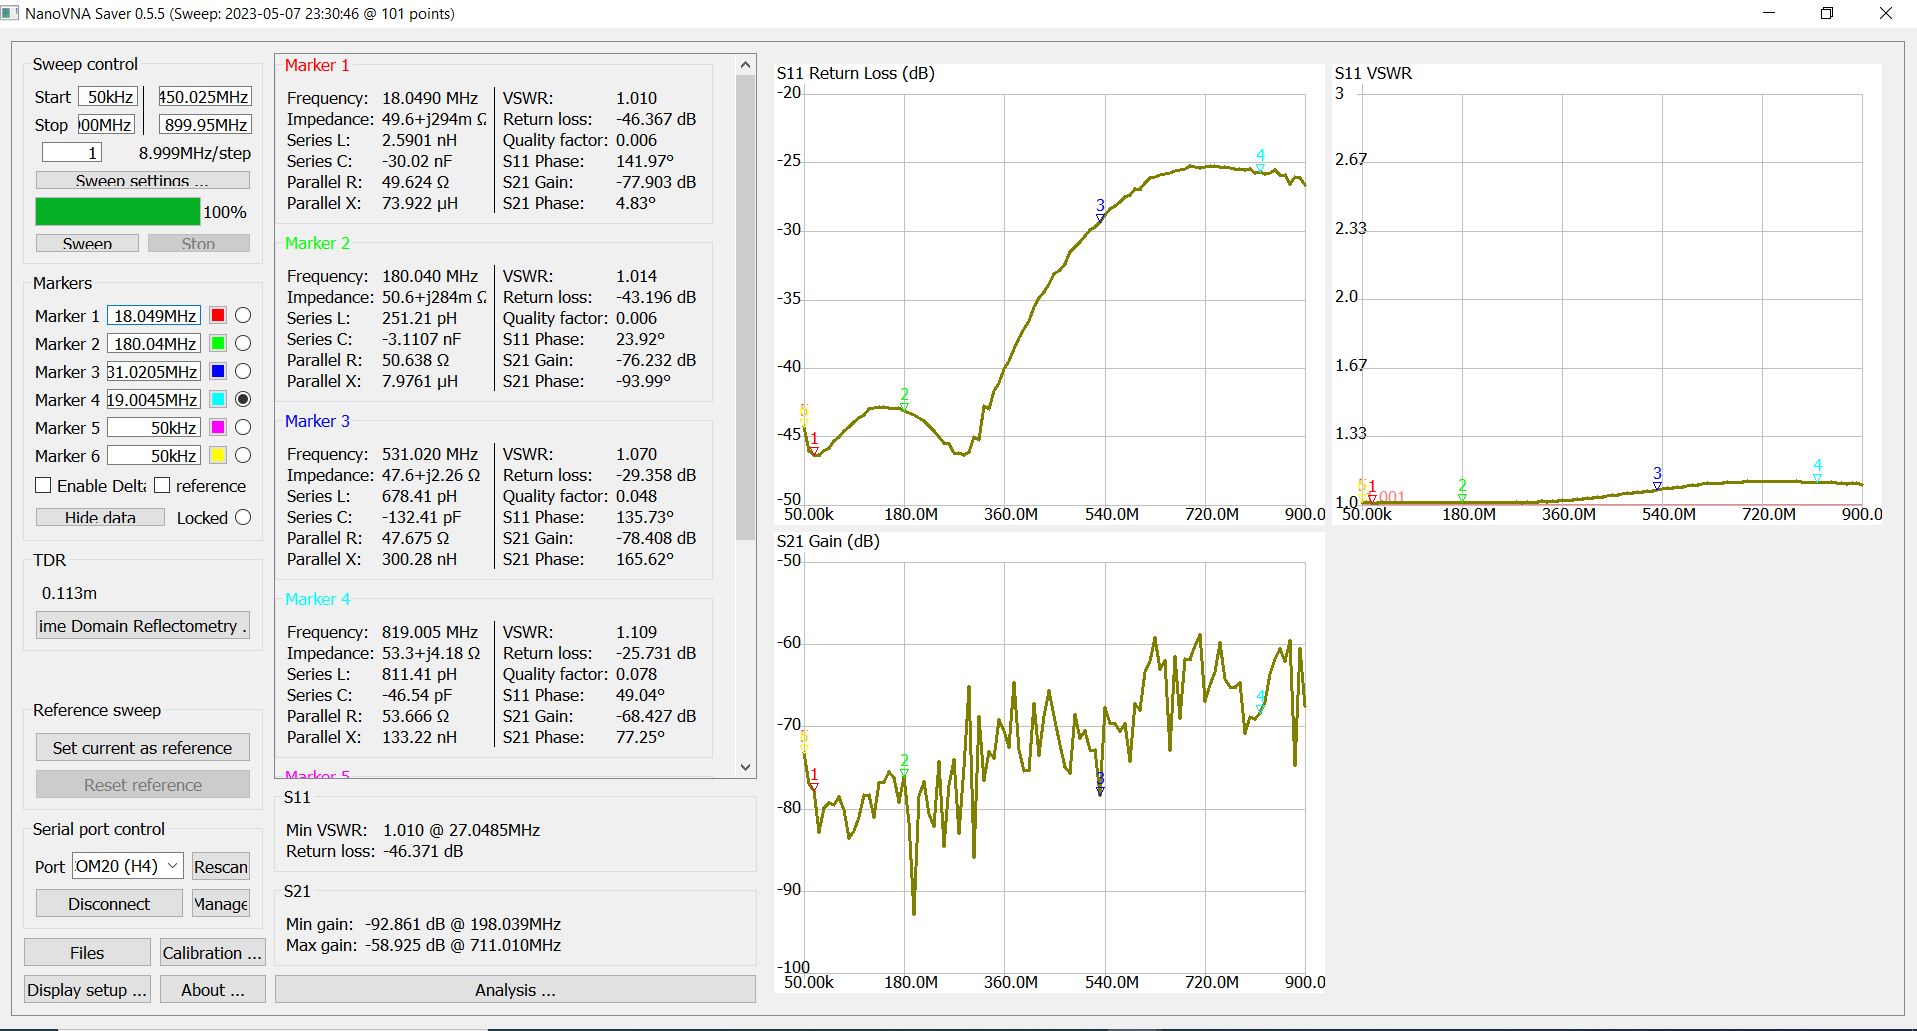Open the Analysis window
The height and width of the screenshot is (1031, 1917).
click(x=515, y=990)
